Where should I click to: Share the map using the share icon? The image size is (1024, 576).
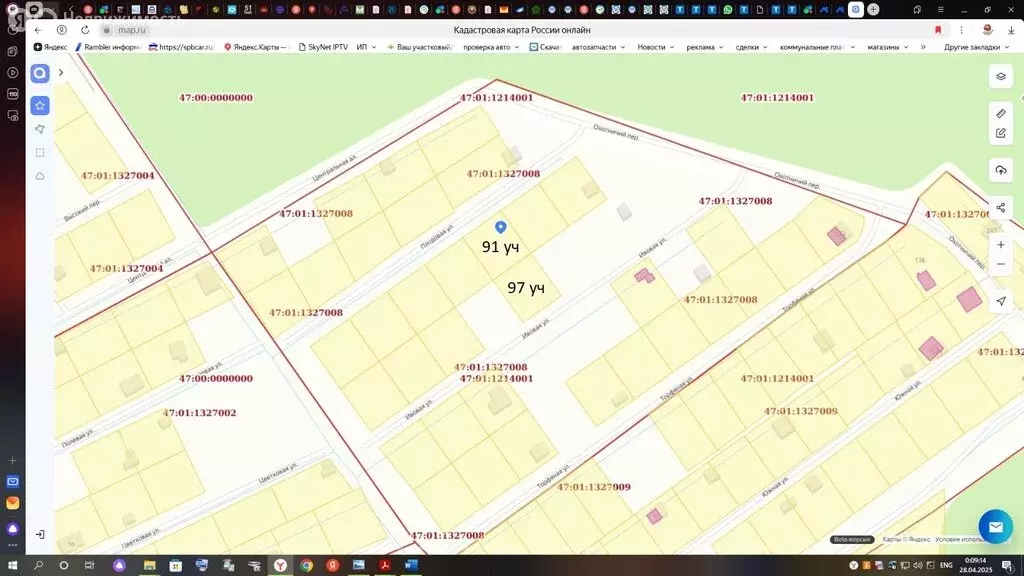point(1000,208)
